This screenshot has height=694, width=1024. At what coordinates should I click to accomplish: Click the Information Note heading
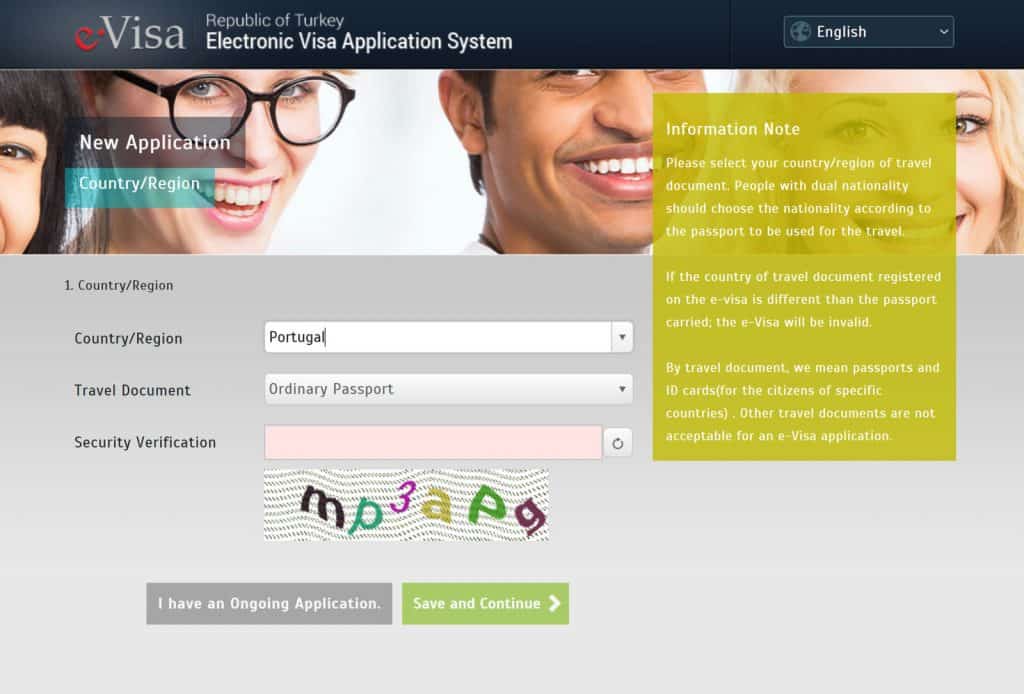[733, 129]
